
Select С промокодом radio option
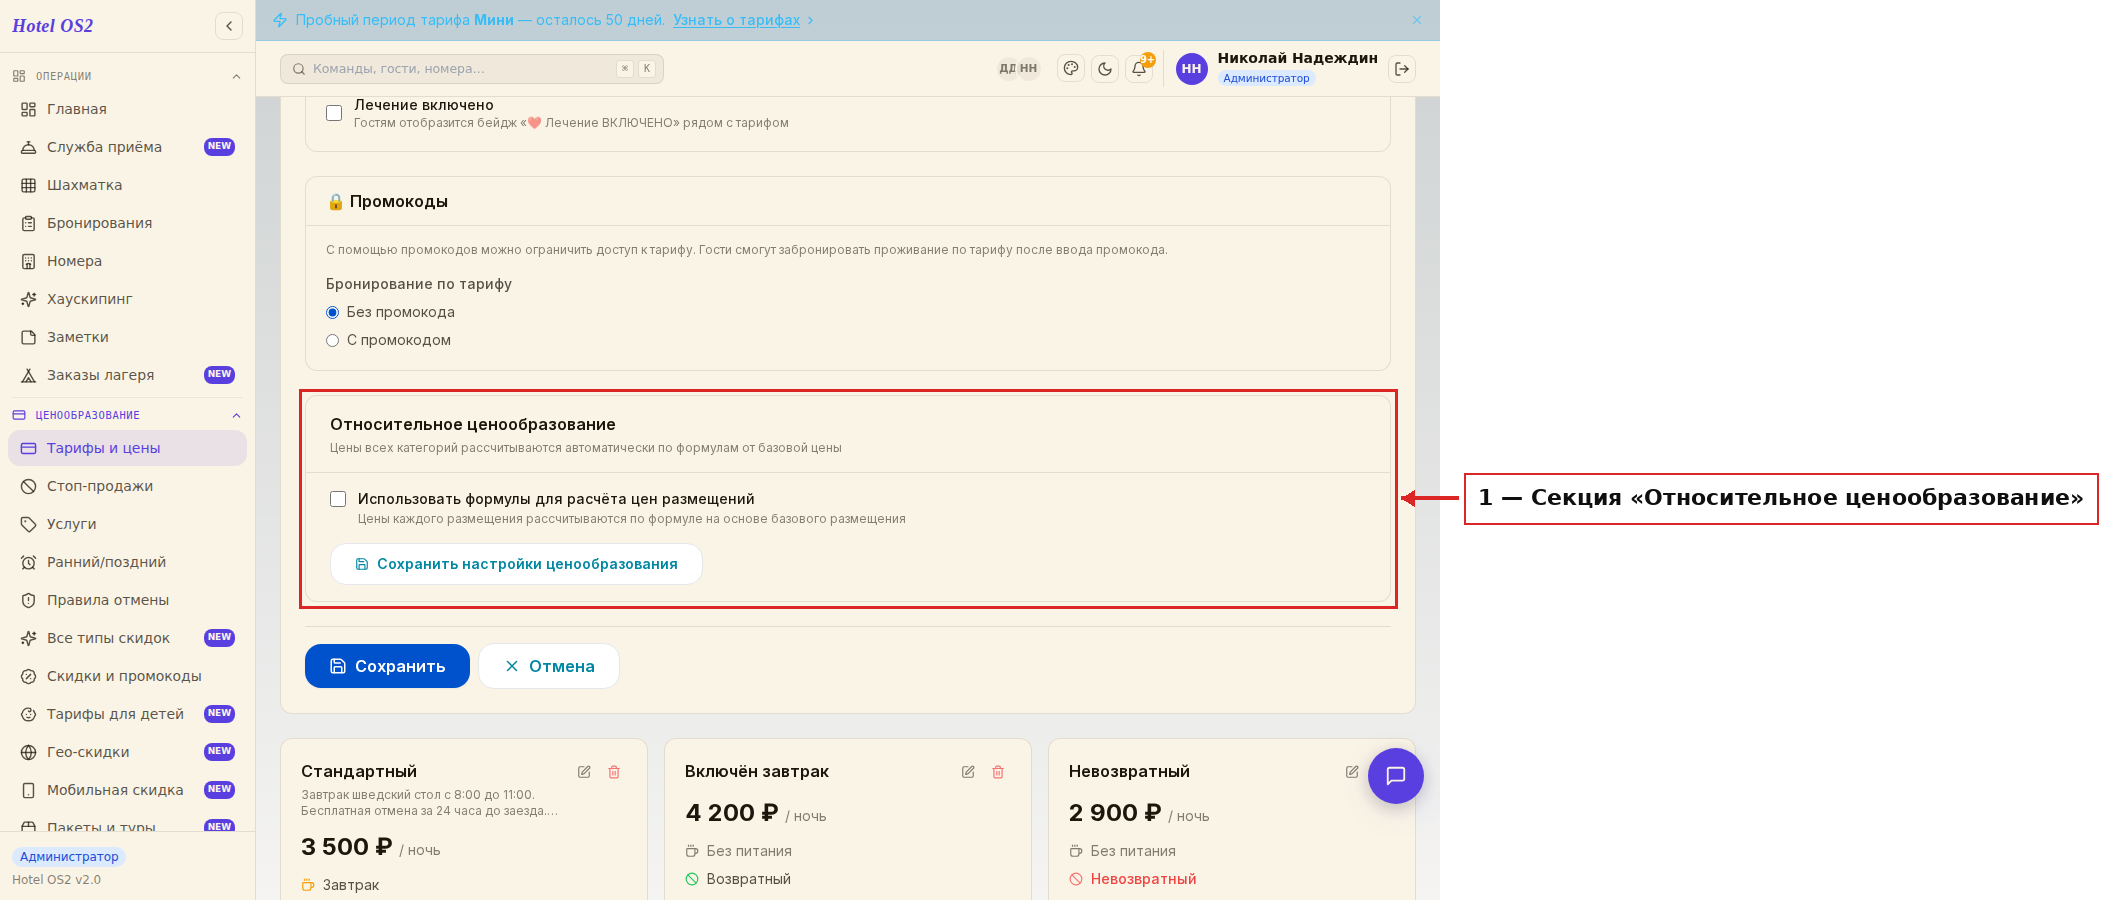coord(333,340)
